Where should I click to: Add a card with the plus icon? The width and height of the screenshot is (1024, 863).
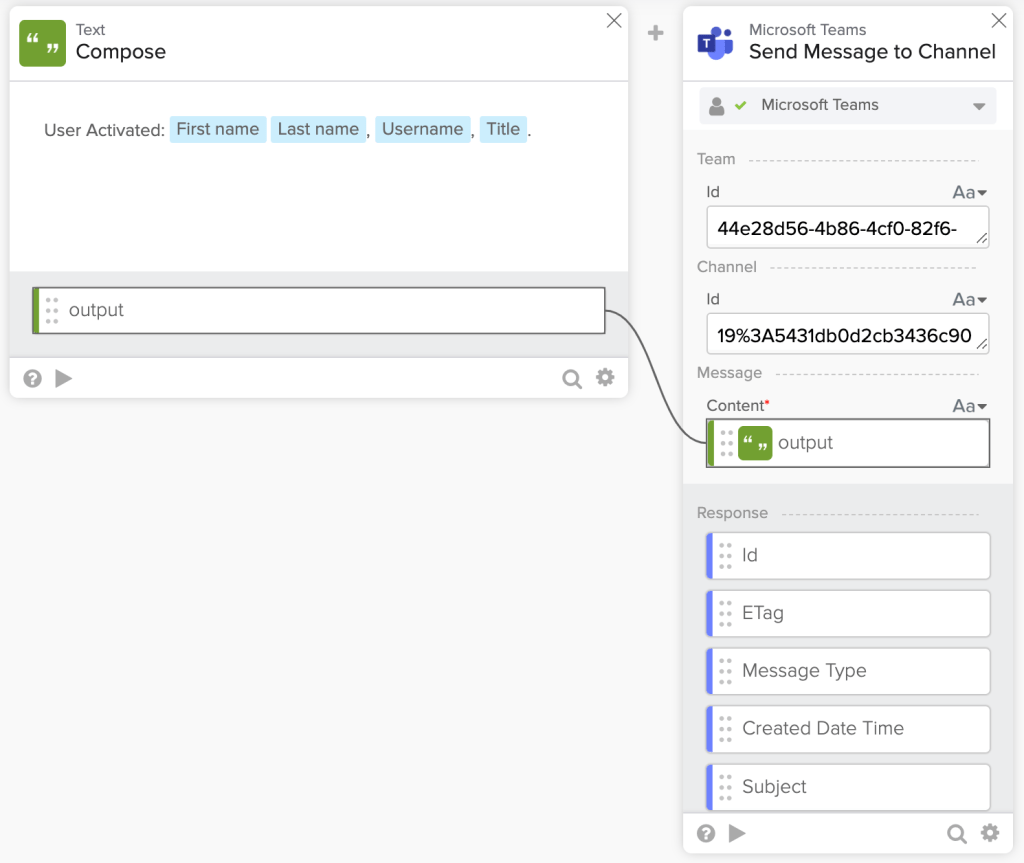655,33
